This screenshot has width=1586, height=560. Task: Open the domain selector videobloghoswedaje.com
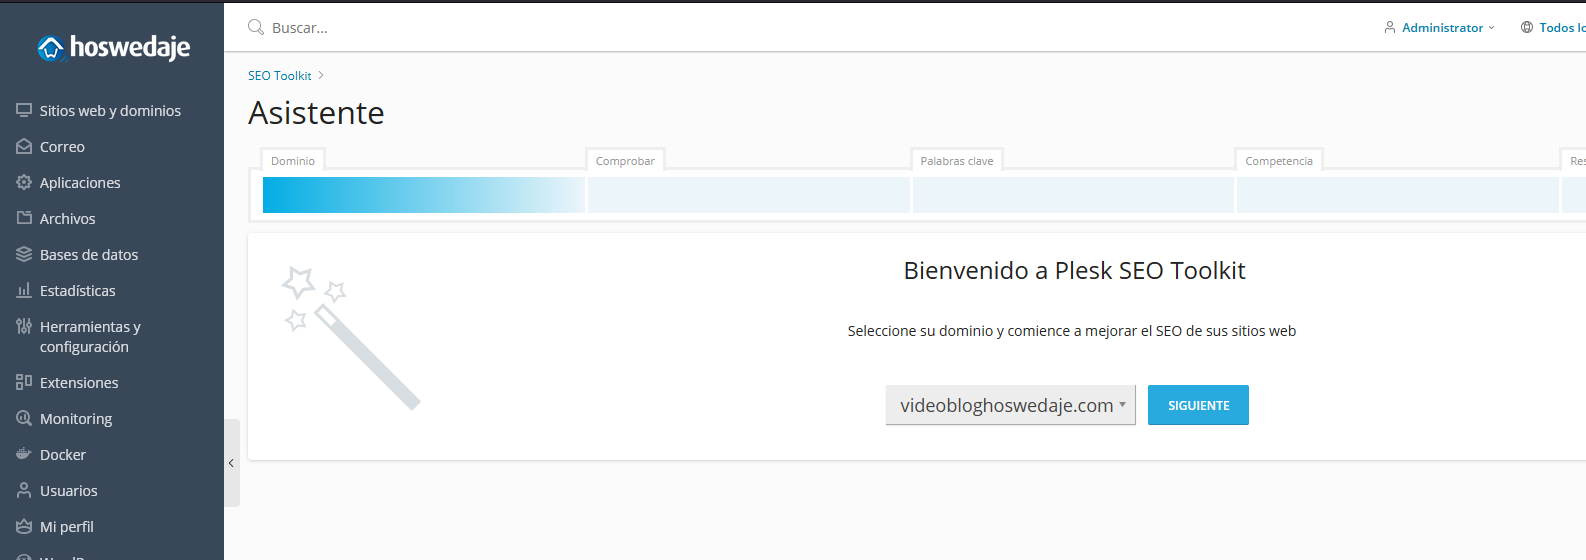pos(1011,405)
